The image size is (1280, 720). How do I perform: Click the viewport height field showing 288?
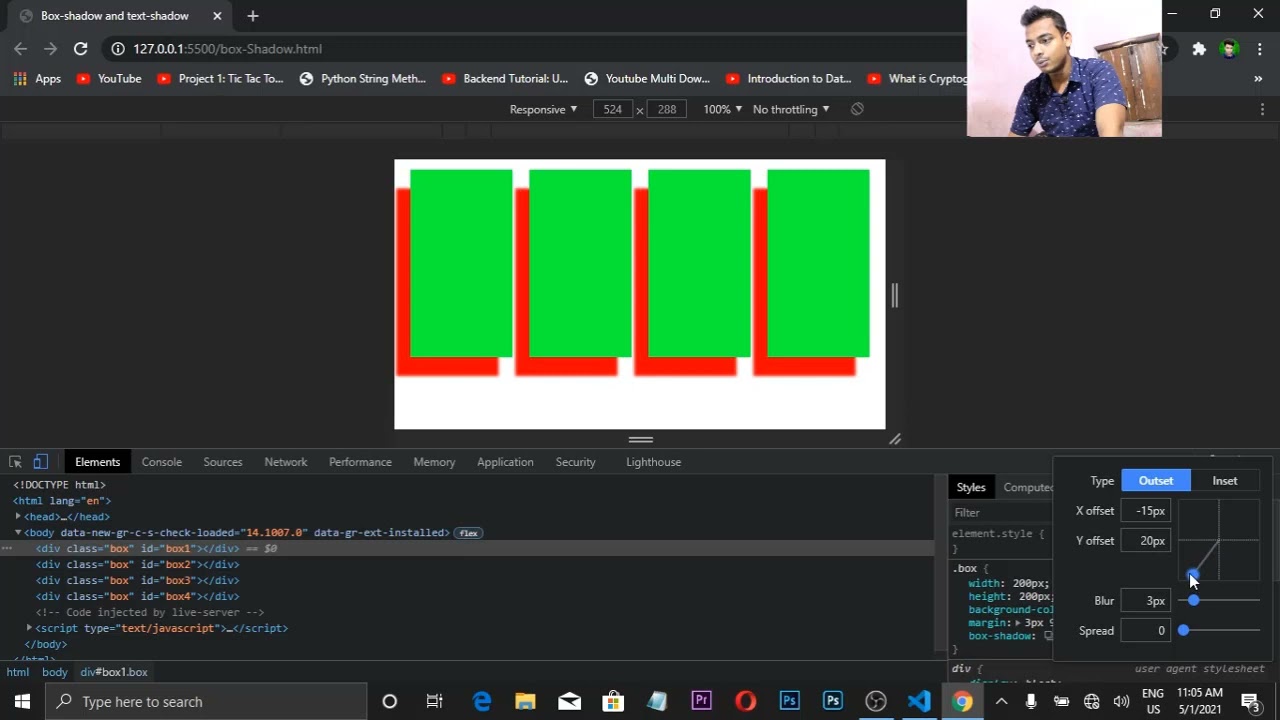[667, 109]
